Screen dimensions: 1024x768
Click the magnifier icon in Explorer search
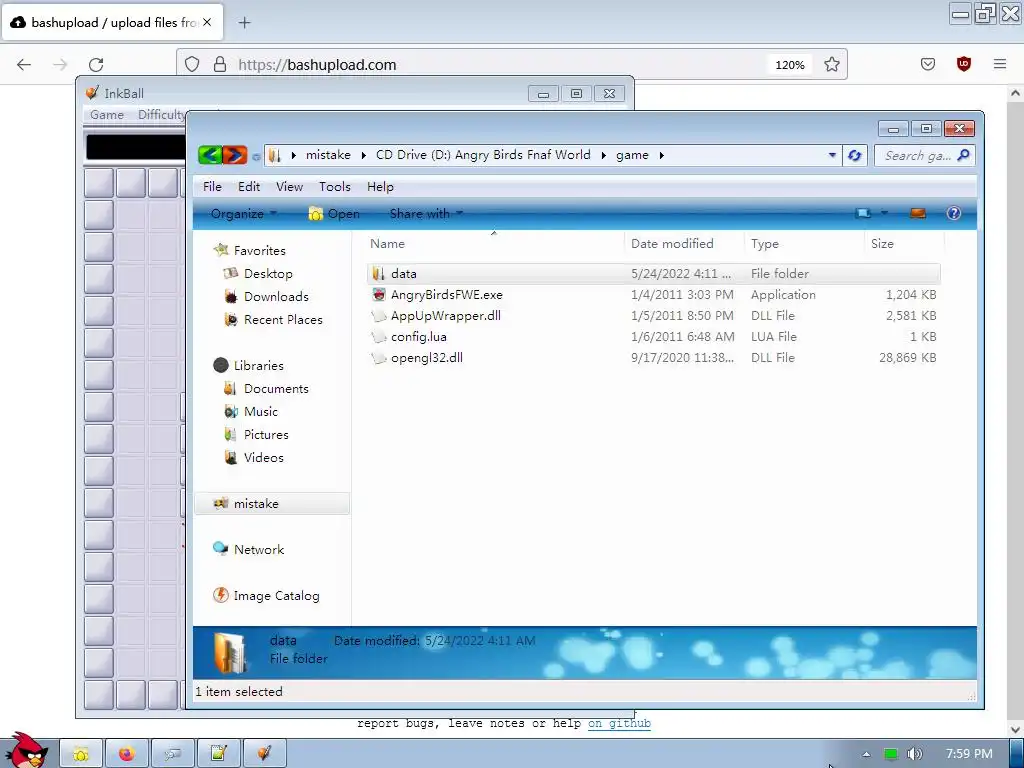click(963, 155)
